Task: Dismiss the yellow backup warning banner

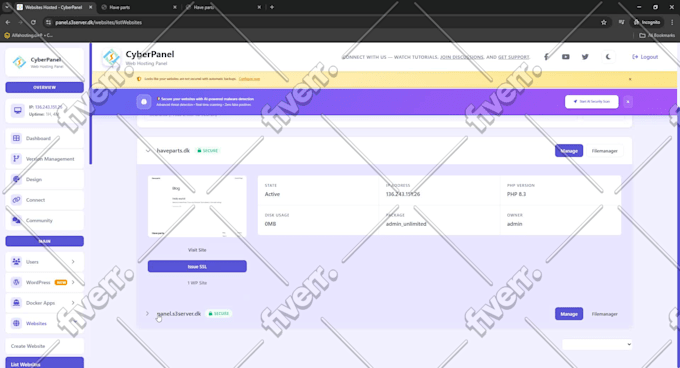Action: (630, 79)
